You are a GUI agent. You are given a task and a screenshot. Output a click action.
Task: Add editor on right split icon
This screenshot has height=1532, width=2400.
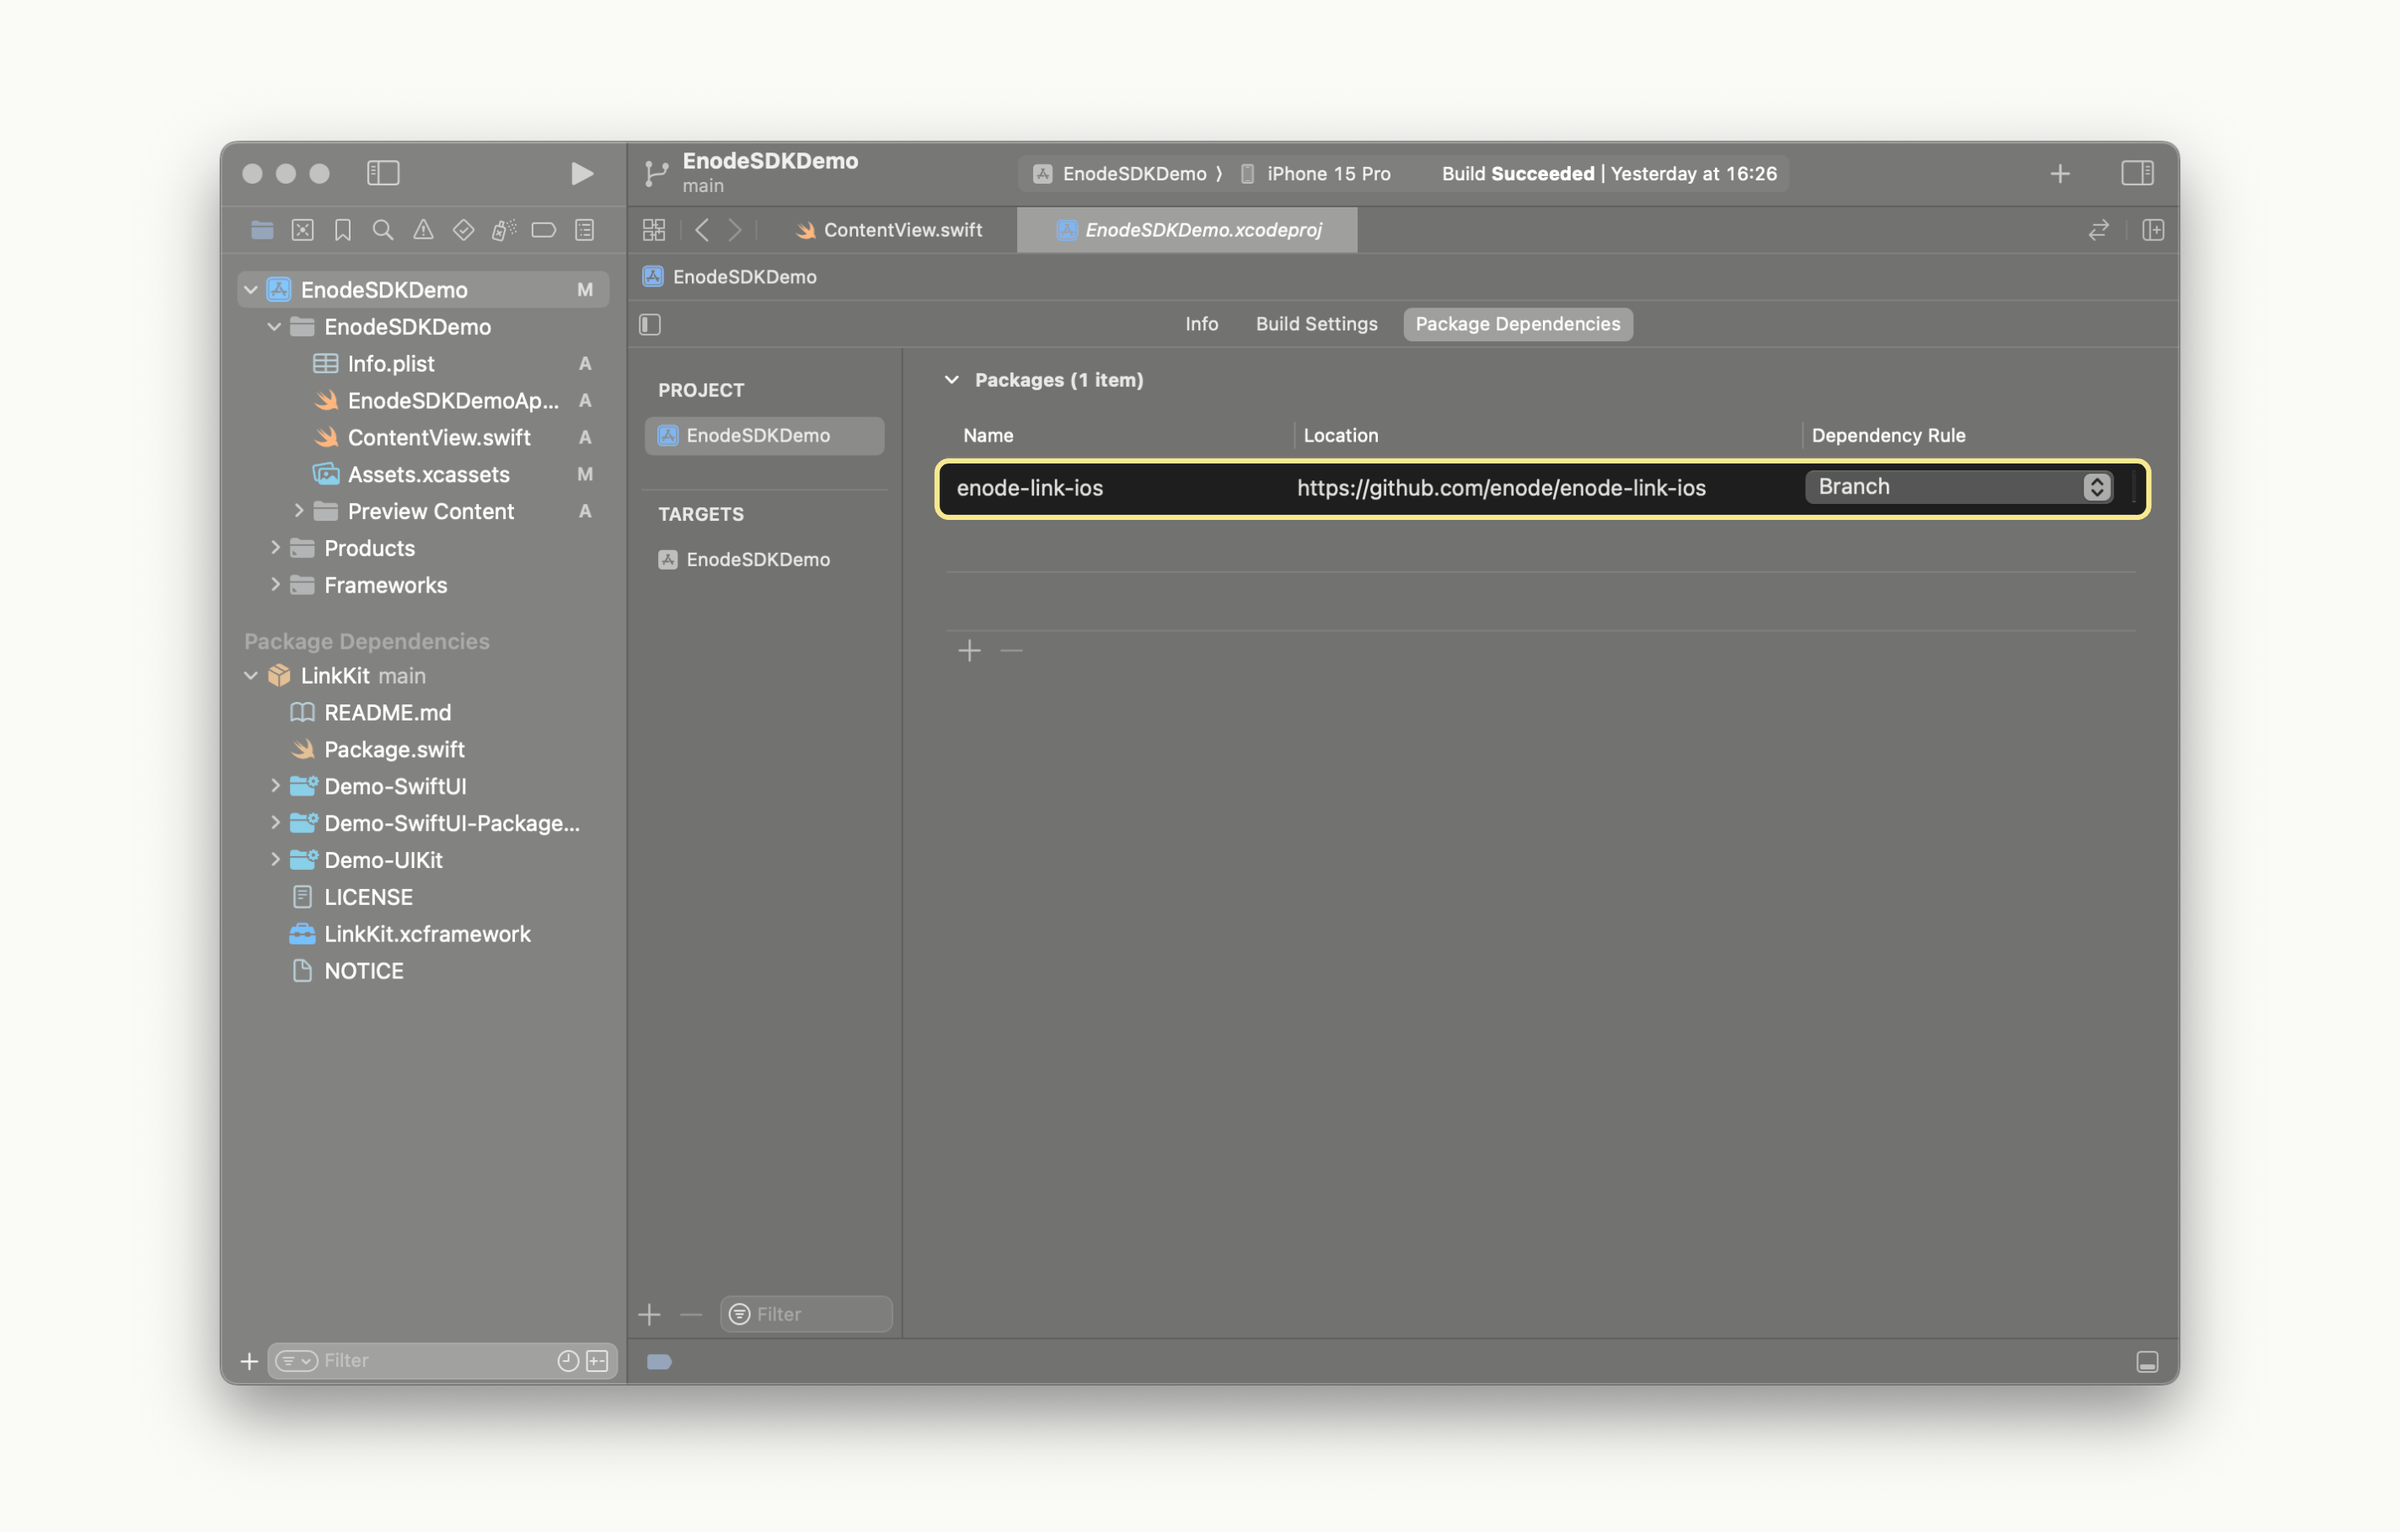point(2152,230)
